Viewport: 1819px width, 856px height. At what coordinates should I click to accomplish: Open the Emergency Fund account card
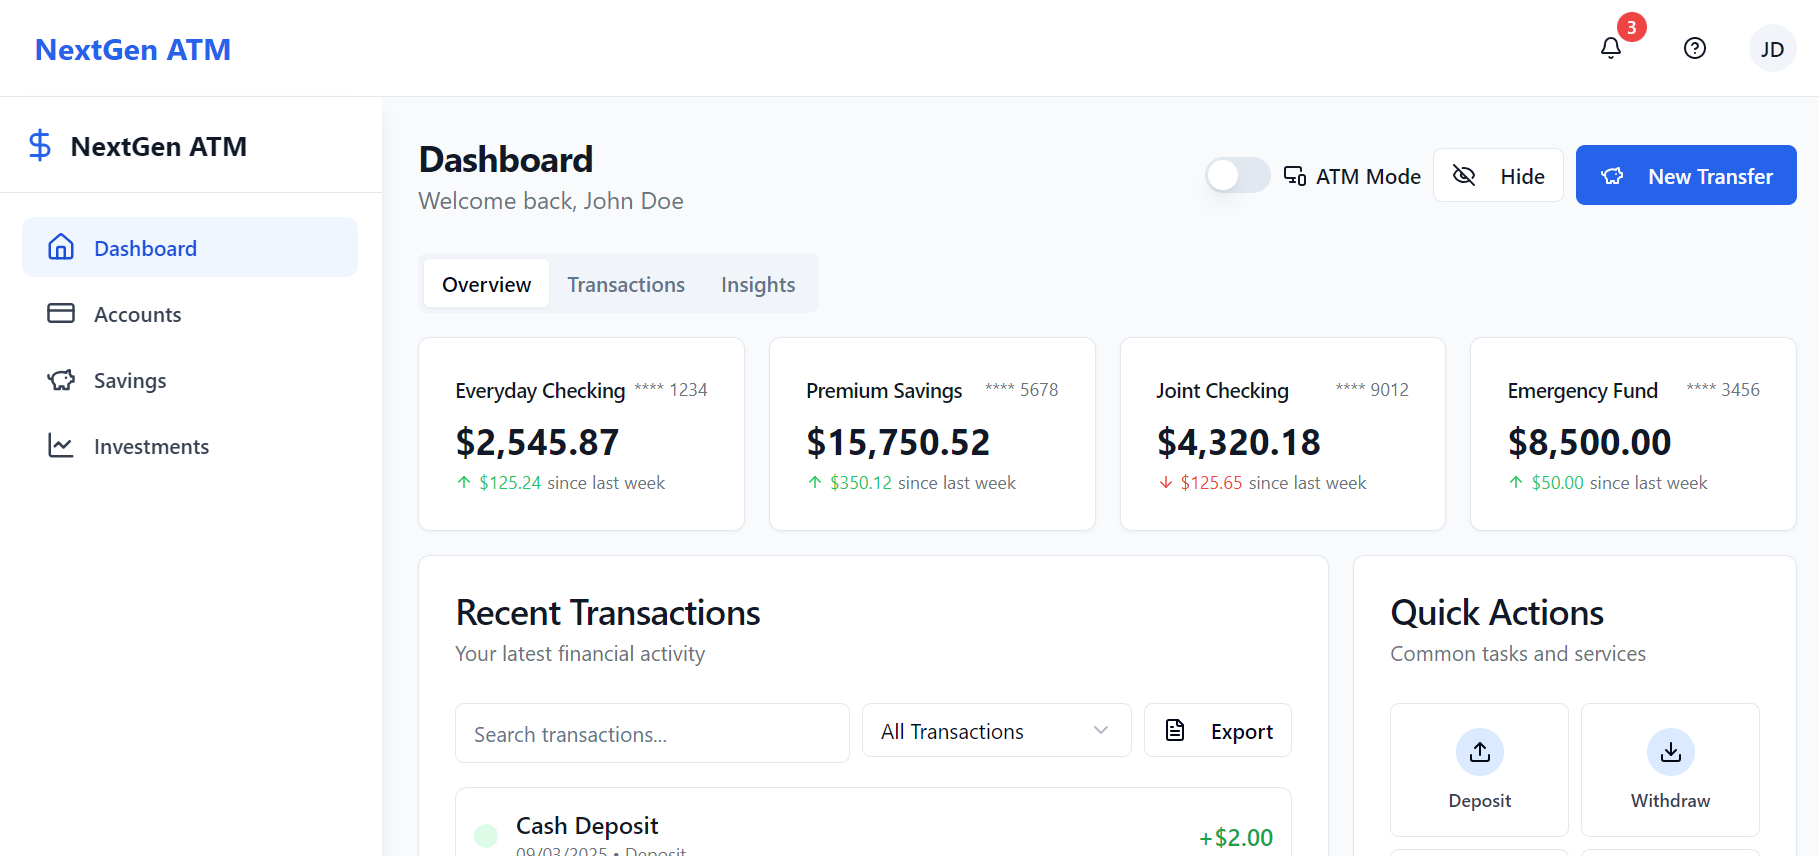(x=1633, y=434)
